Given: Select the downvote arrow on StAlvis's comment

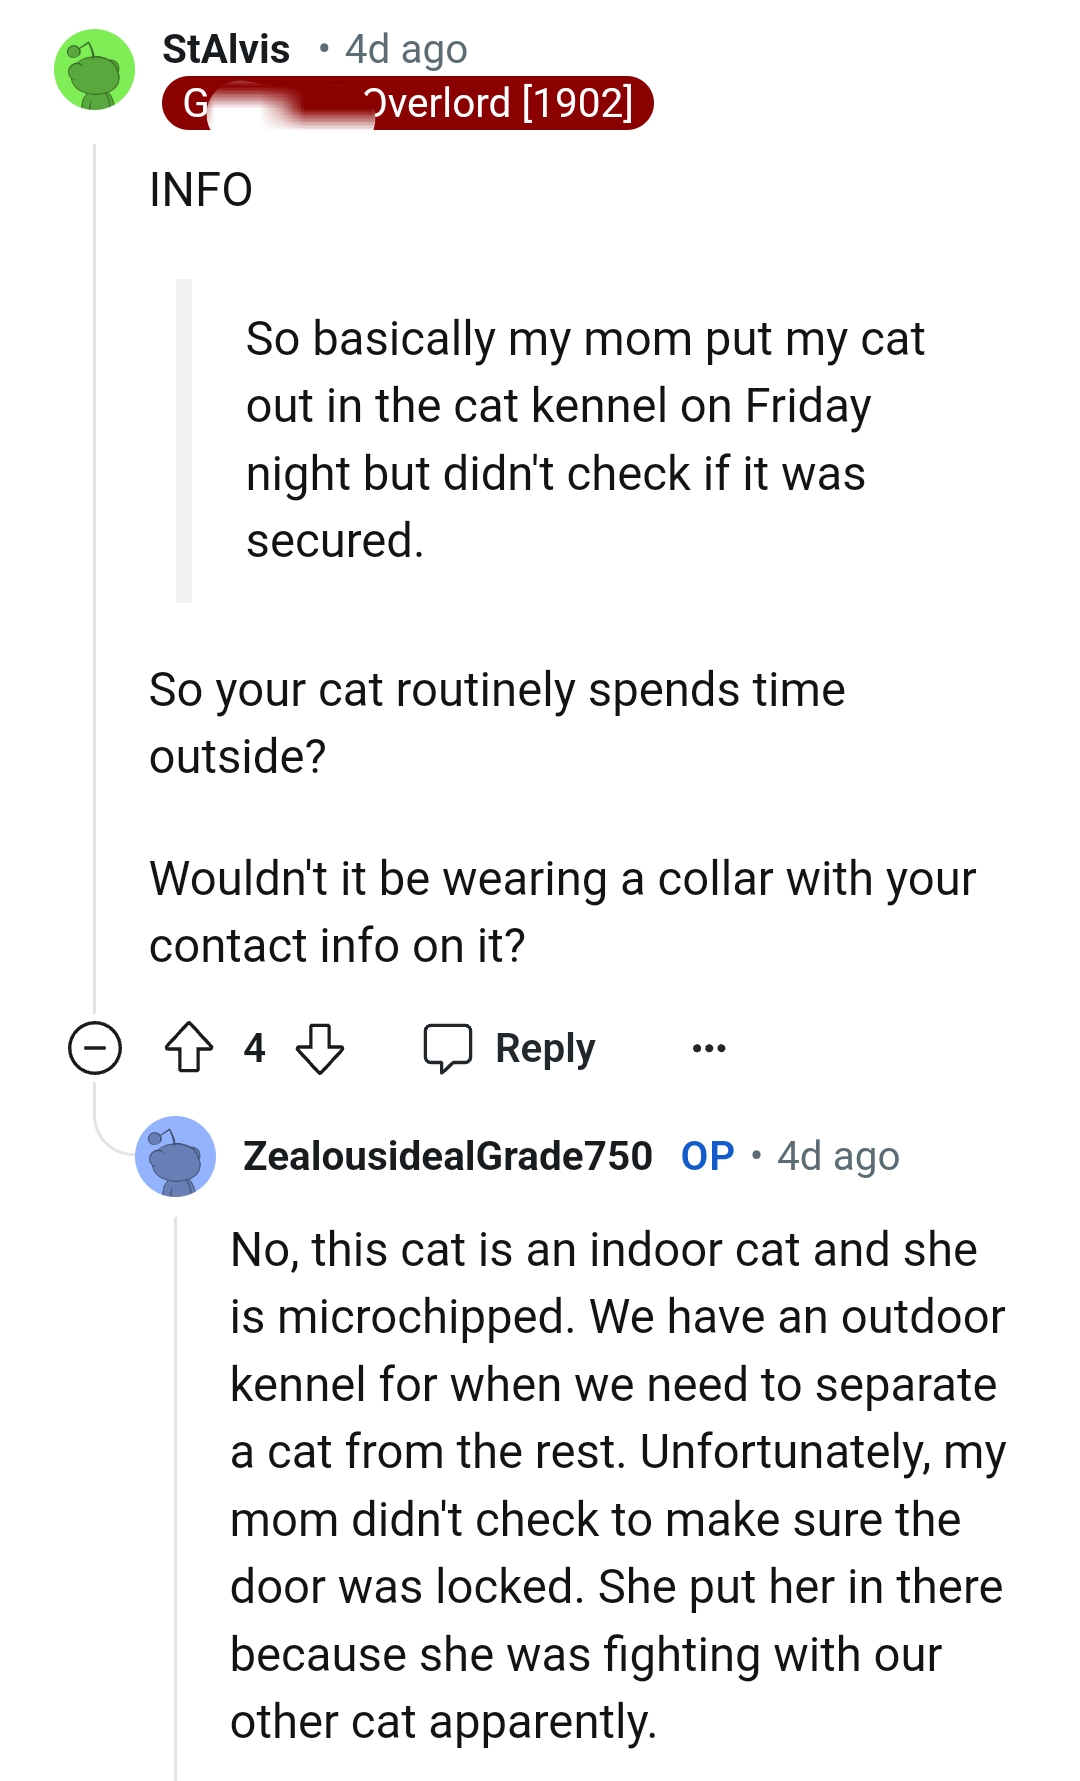Looking at the screenshot, I should (322, 1048).
